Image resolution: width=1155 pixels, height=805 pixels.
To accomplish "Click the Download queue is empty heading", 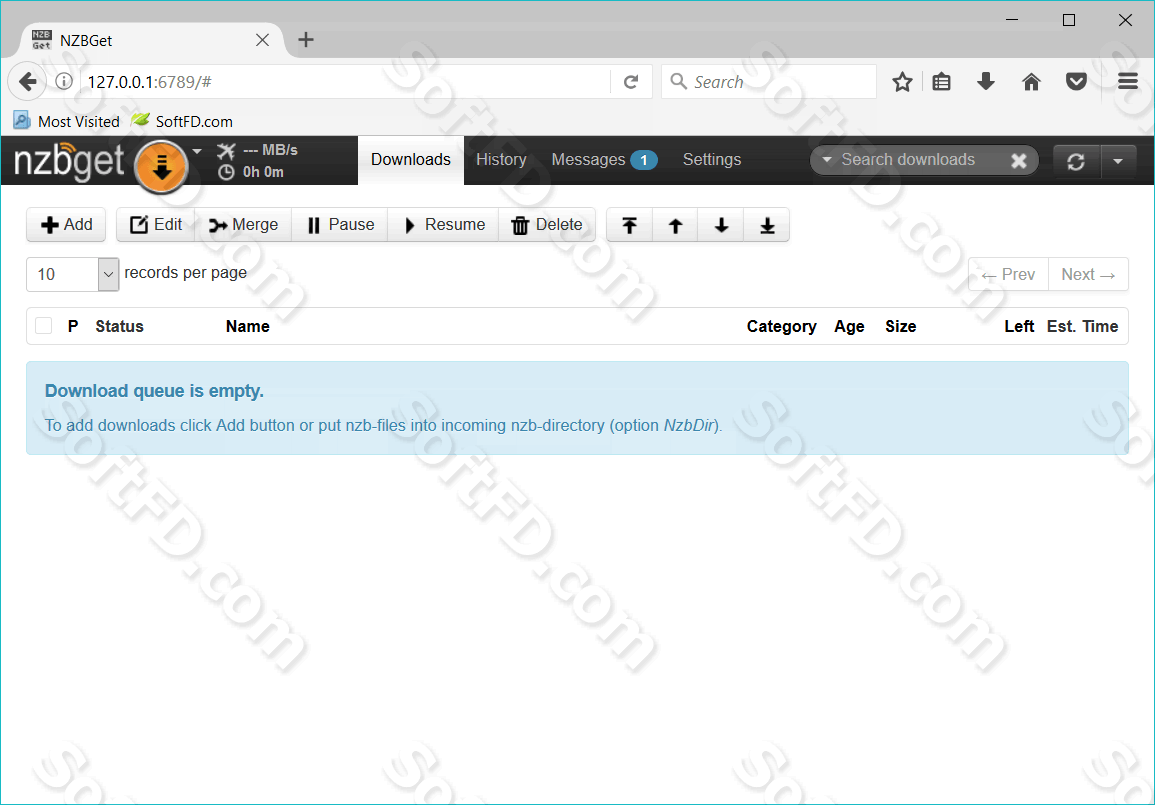I will coord(154,391).
